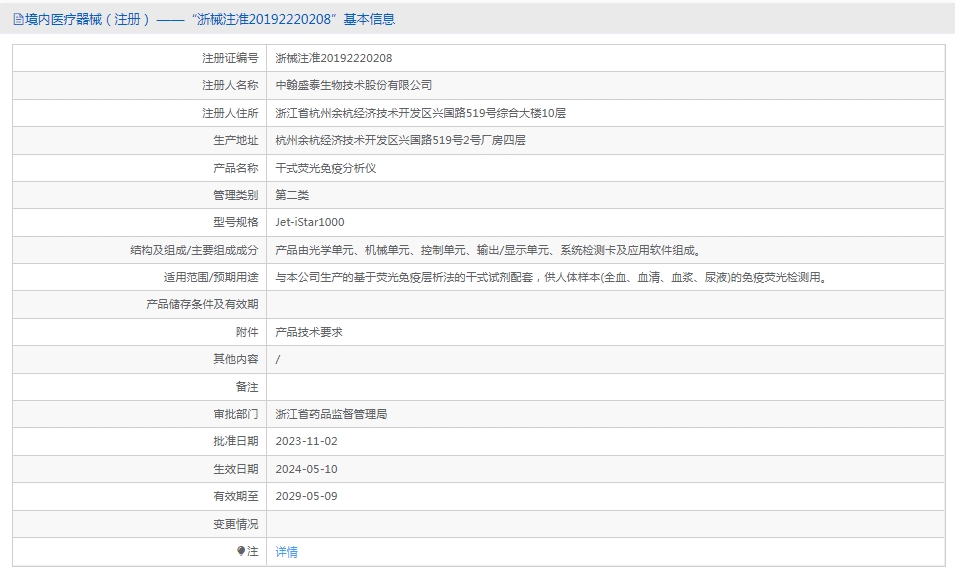Viewport: 955px width, 572px height.
Task: Click the 生产地址 row label
Action: point(236,140)
